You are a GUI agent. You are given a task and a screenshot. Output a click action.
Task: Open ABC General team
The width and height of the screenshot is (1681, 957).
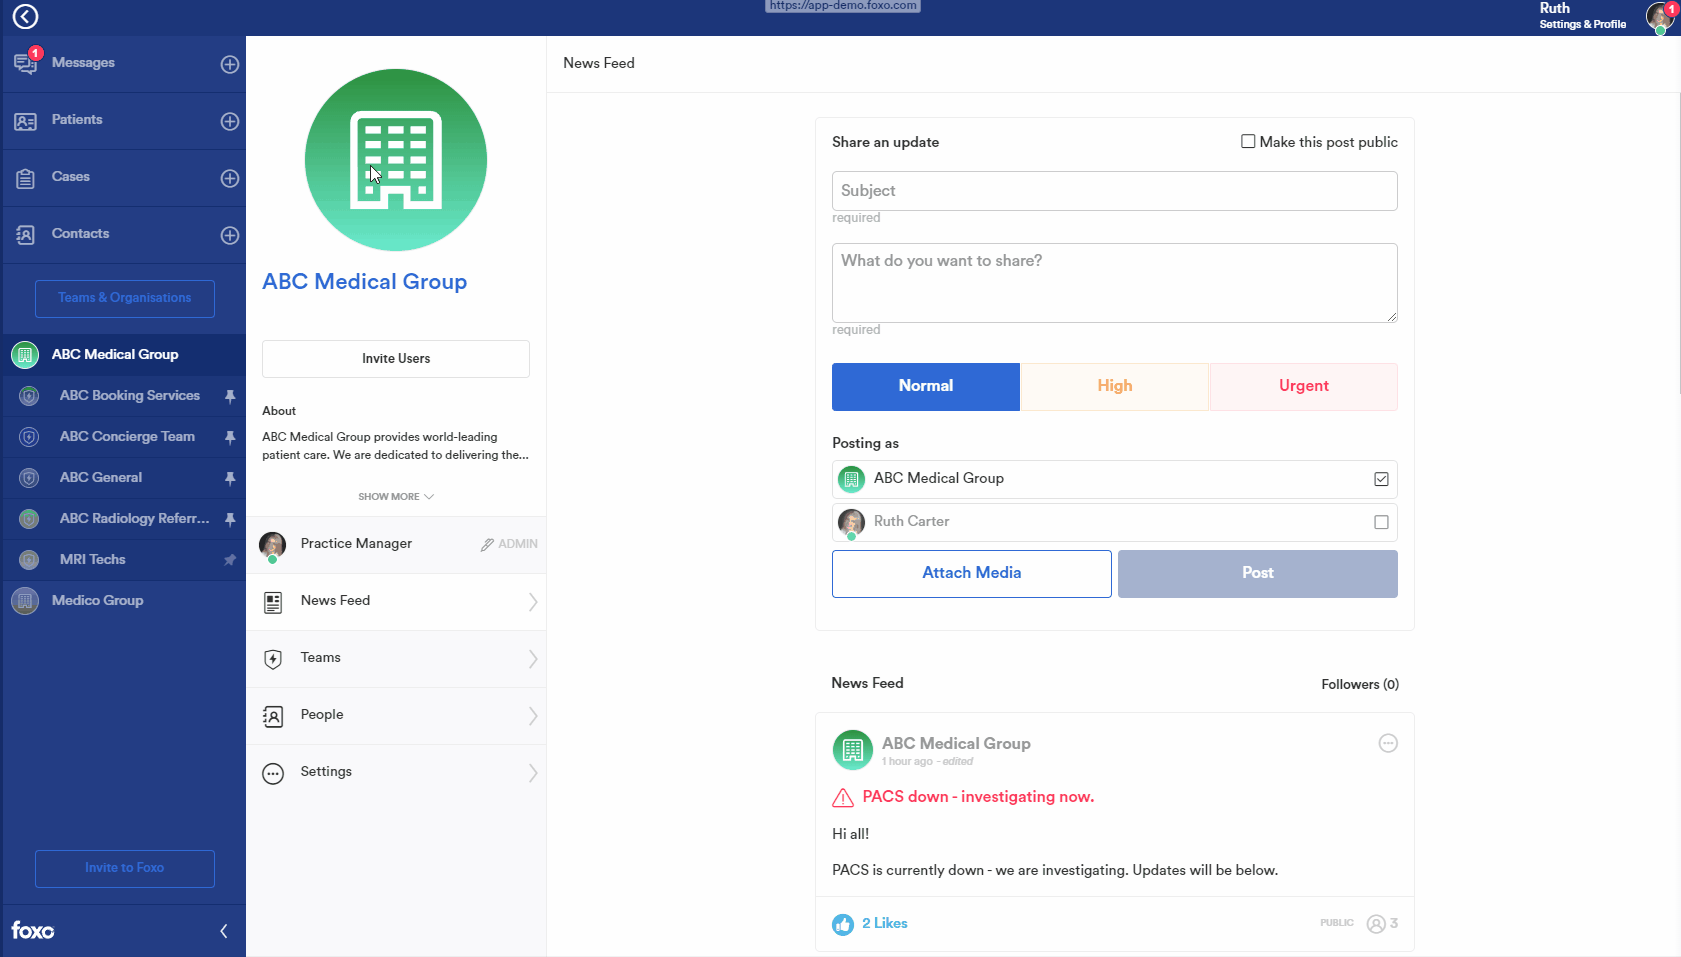pos(101,478)
